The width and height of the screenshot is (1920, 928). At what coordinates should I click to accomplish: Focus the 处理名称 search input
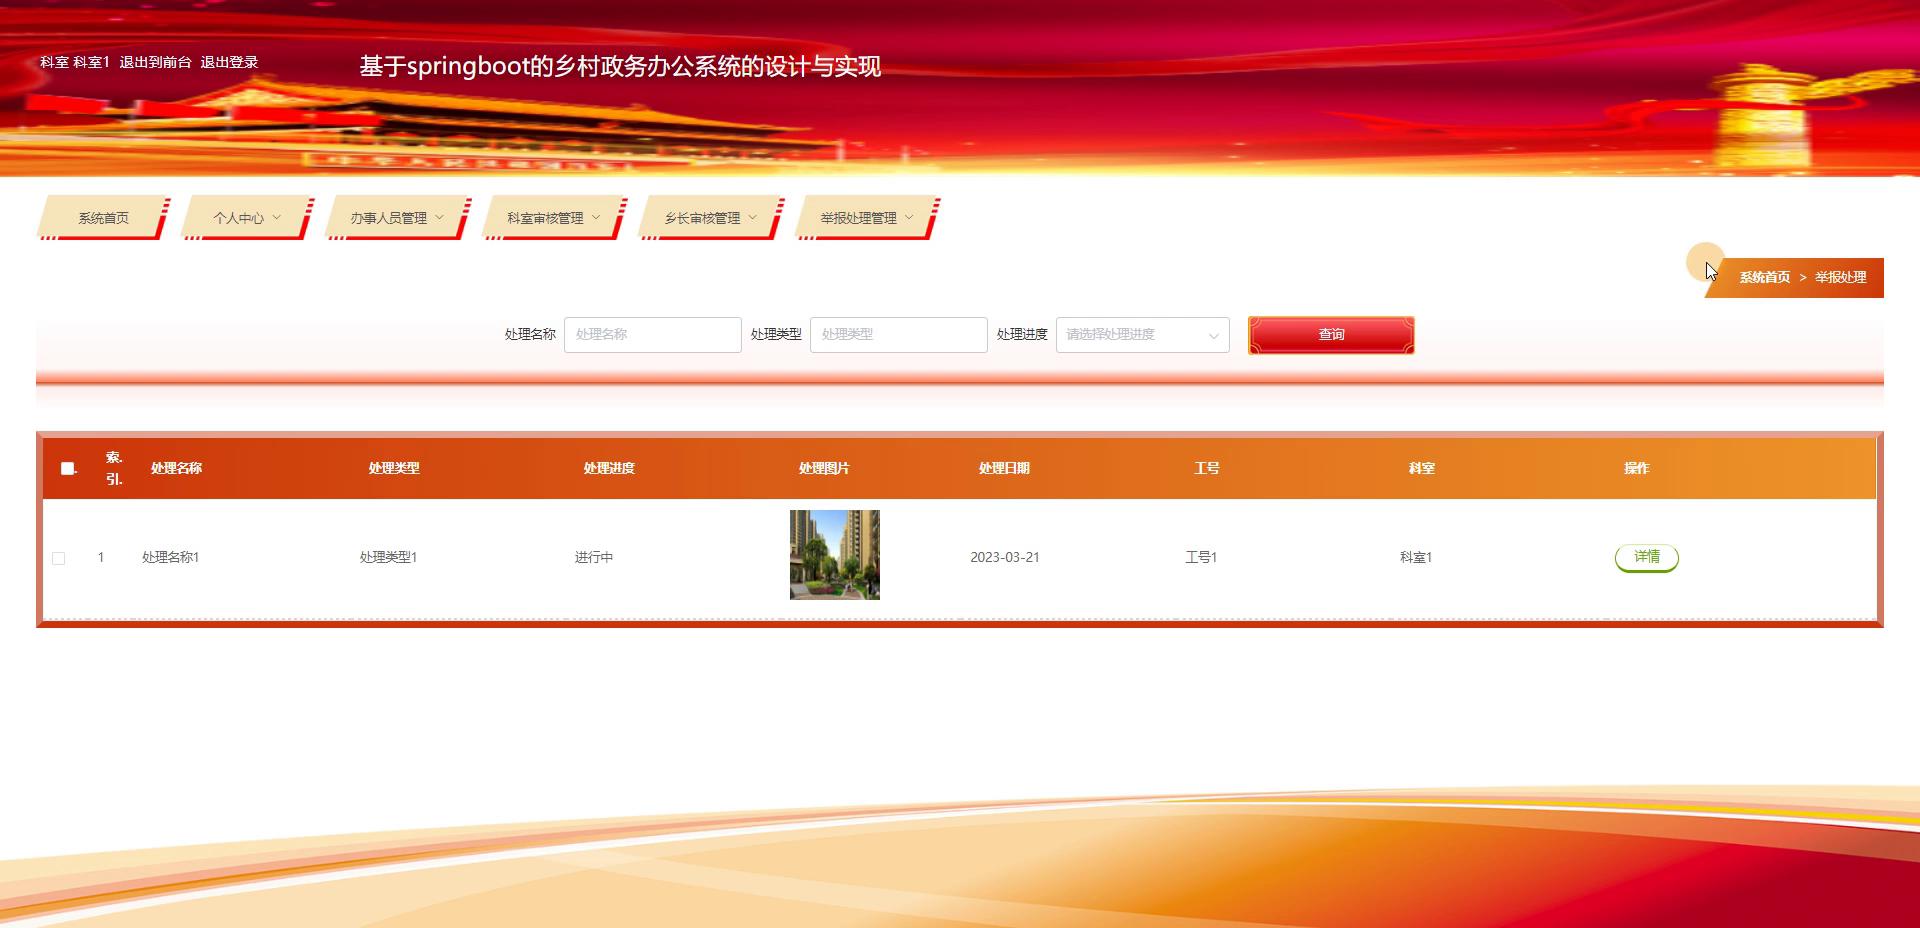pos(652,335)
